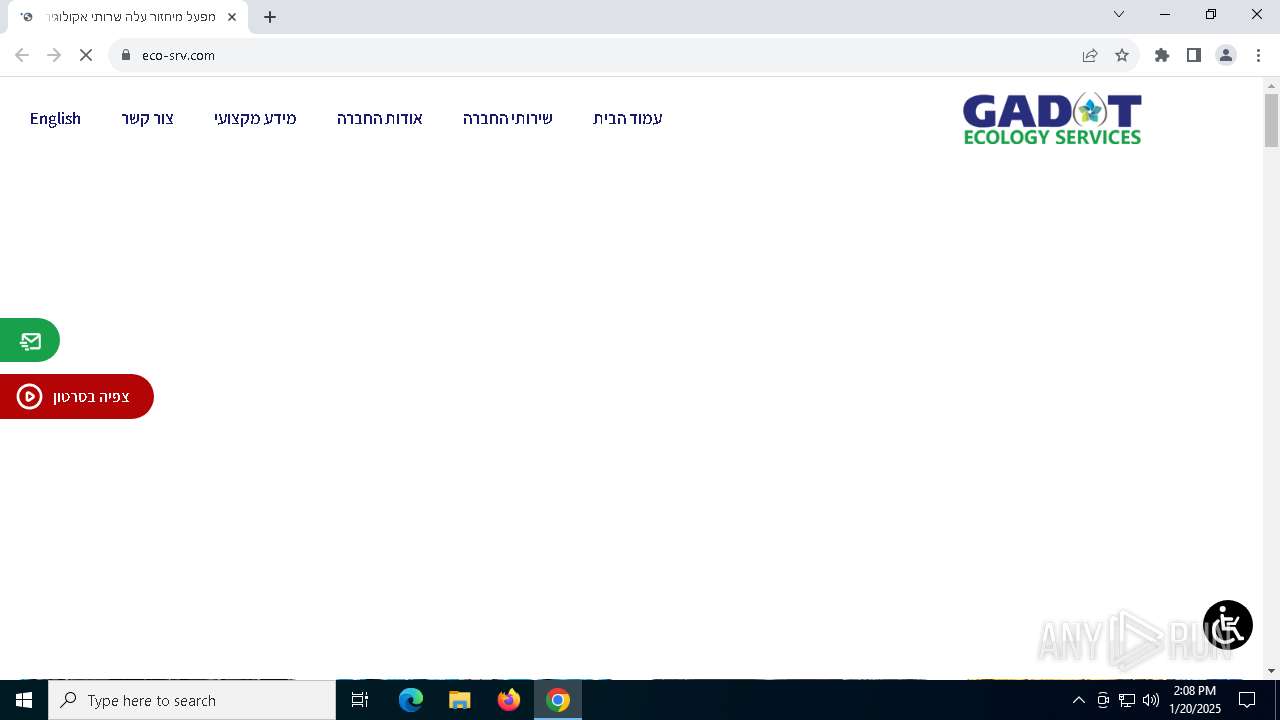Open the מידע מקצועי menu item
1280x720 pixels.
[x=255, y=118]
